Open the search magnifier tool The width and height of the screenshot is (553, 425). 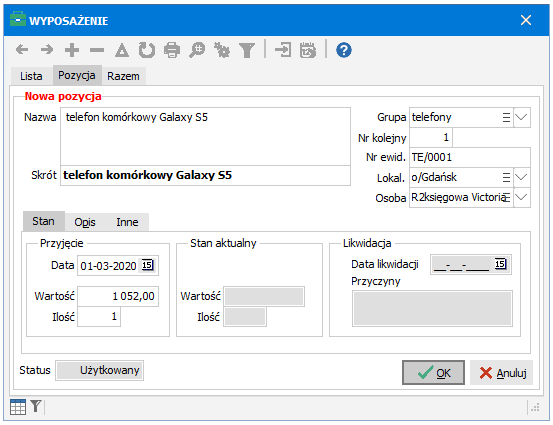[x=197, y=50]
